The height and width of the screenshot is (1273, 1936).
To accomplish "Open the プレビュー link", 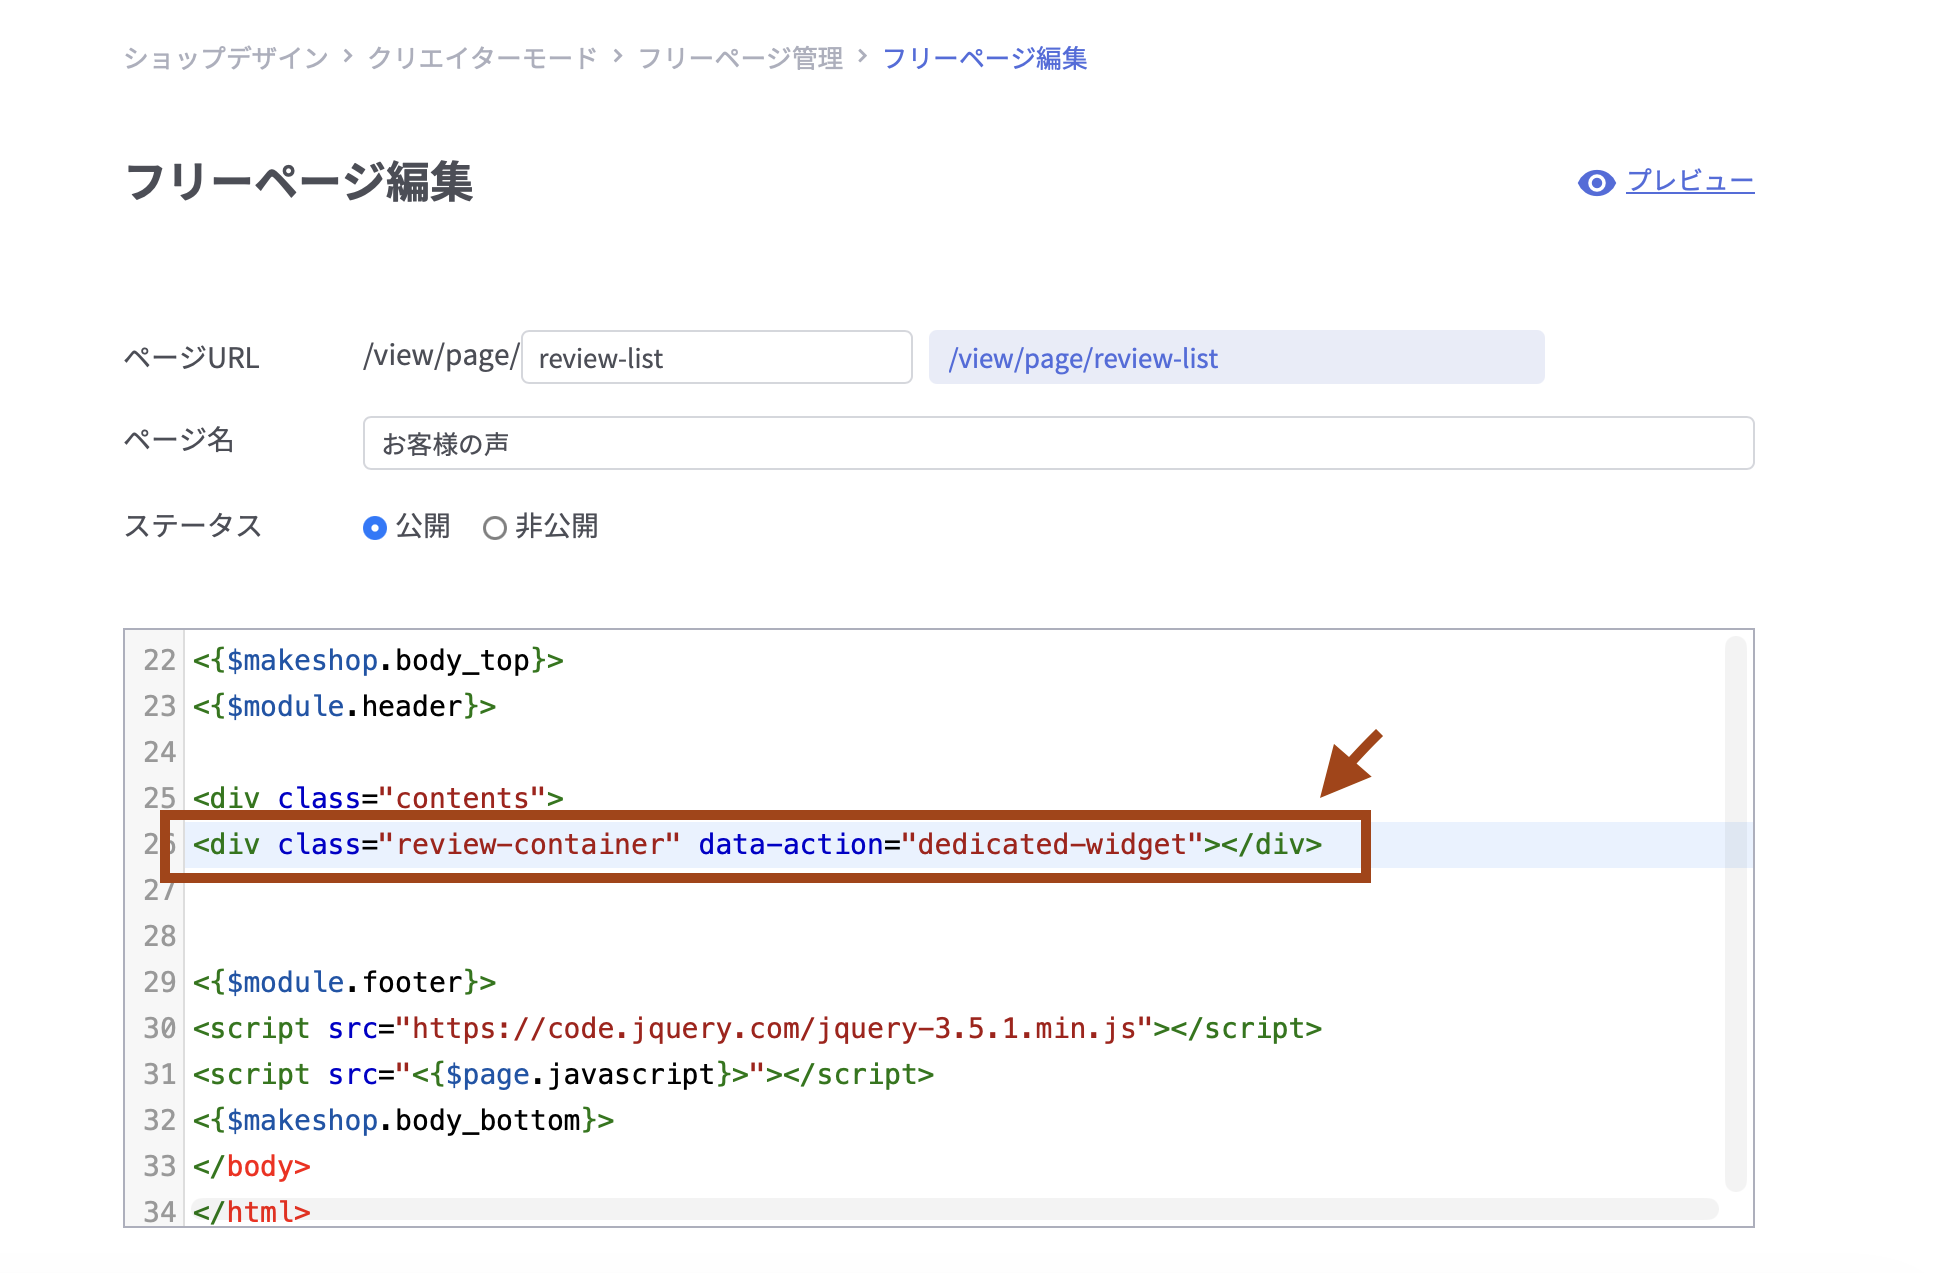I will point(1690,181).
